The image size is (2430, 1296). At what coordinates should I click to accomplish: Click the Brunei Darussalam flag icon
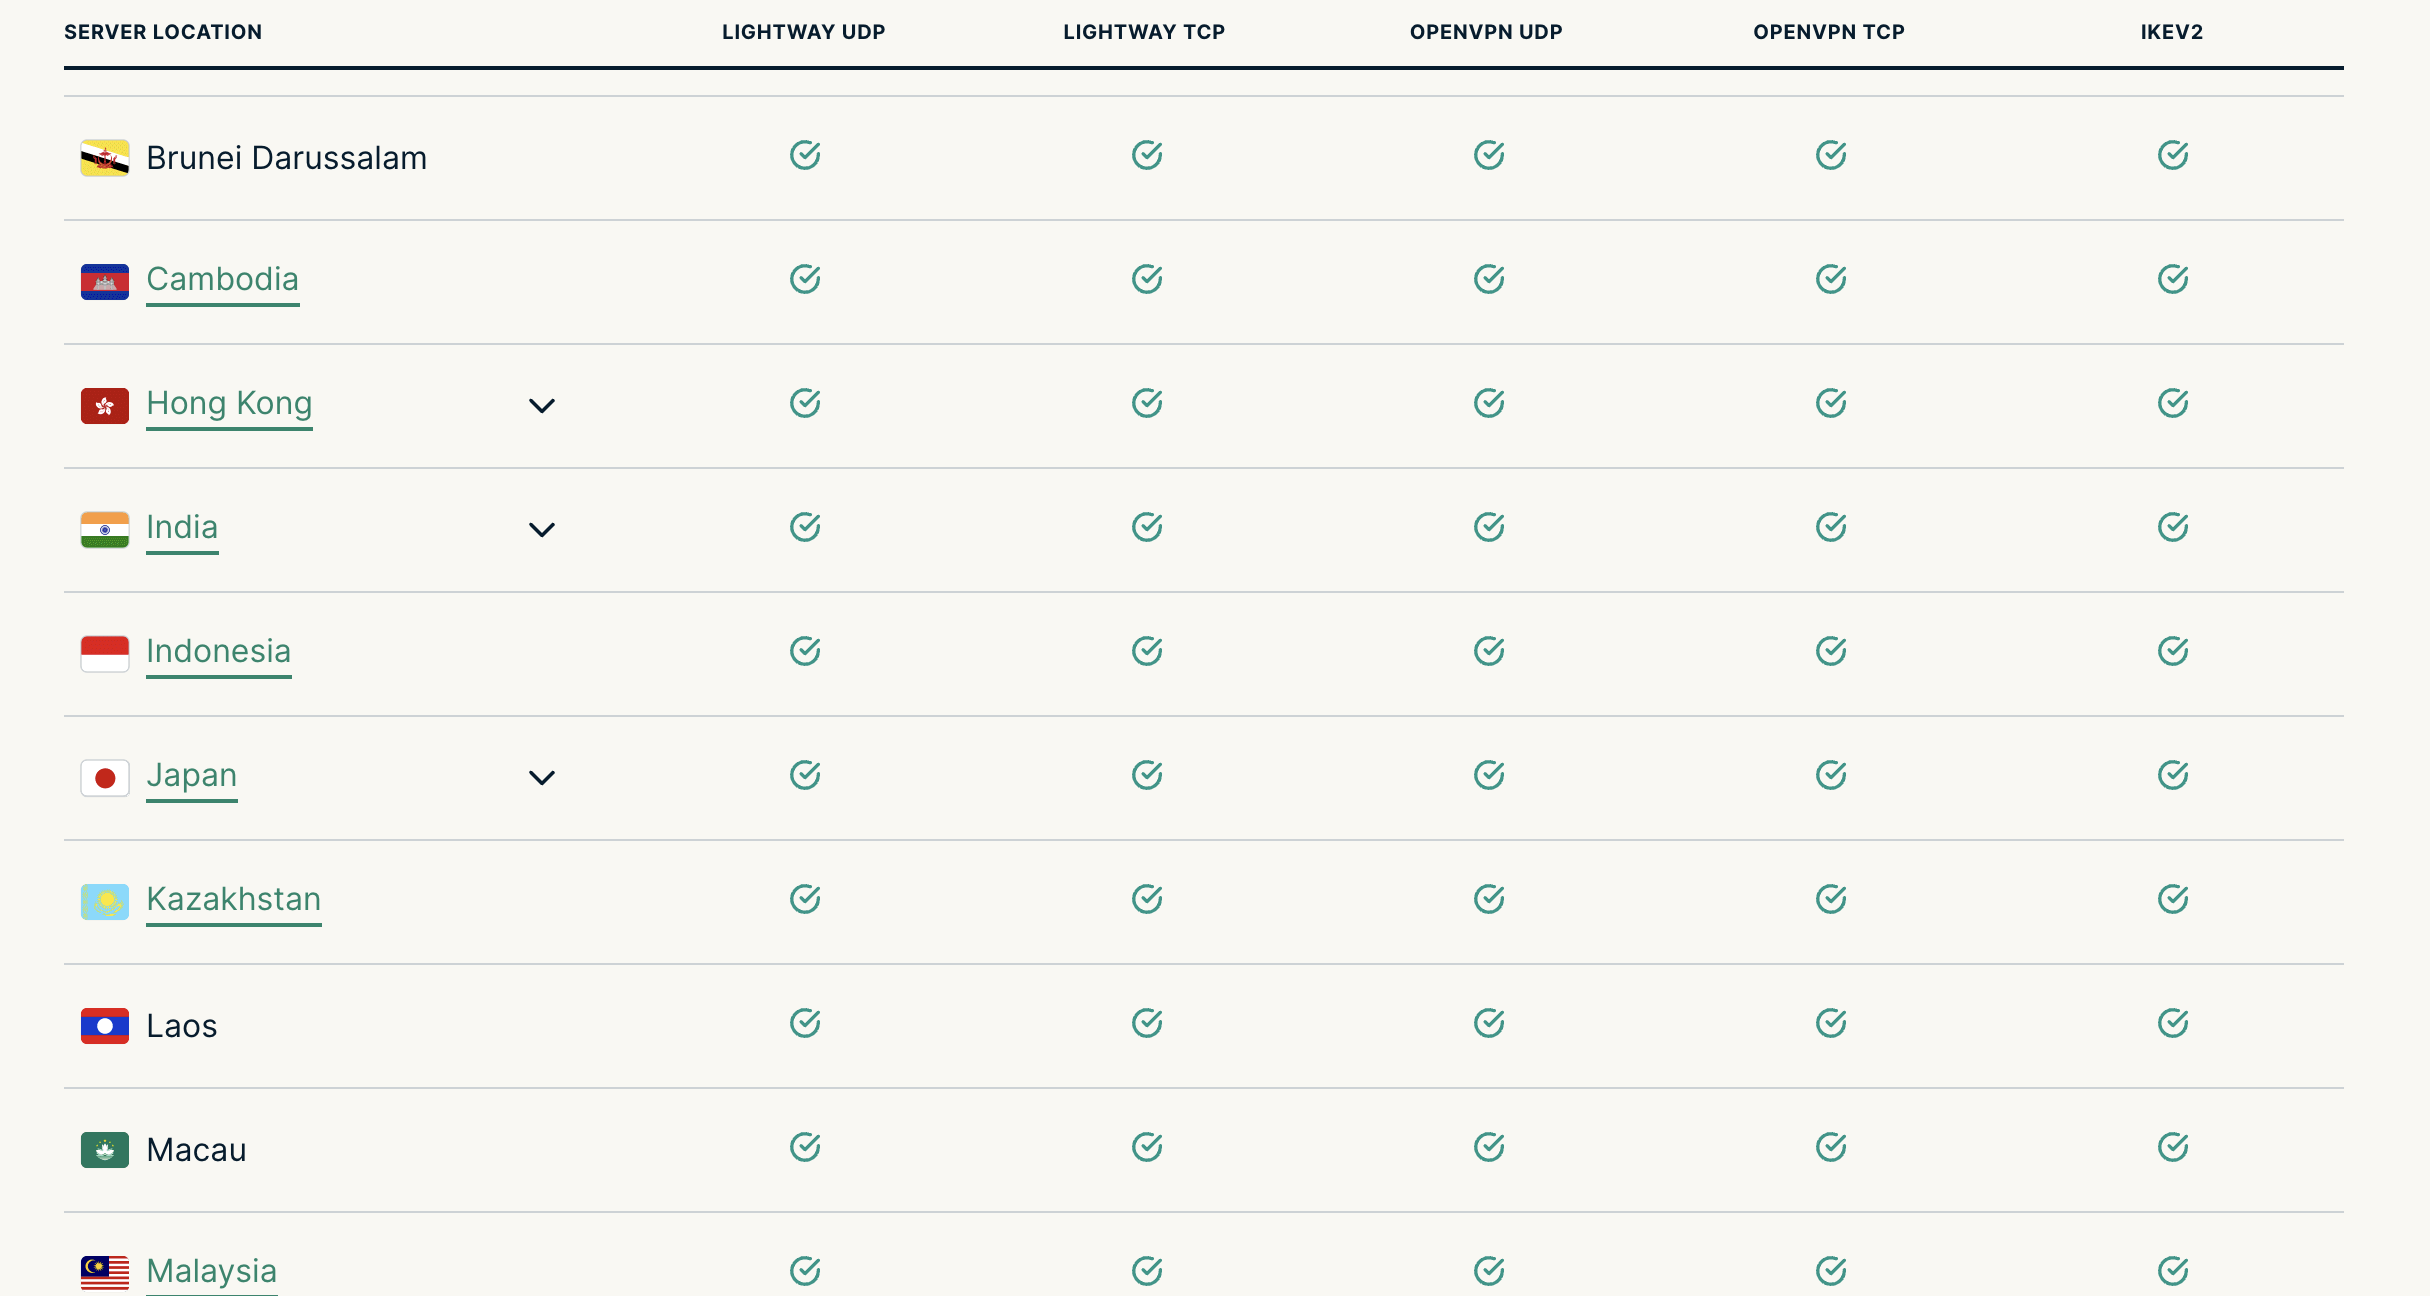(x=105, y=158)
